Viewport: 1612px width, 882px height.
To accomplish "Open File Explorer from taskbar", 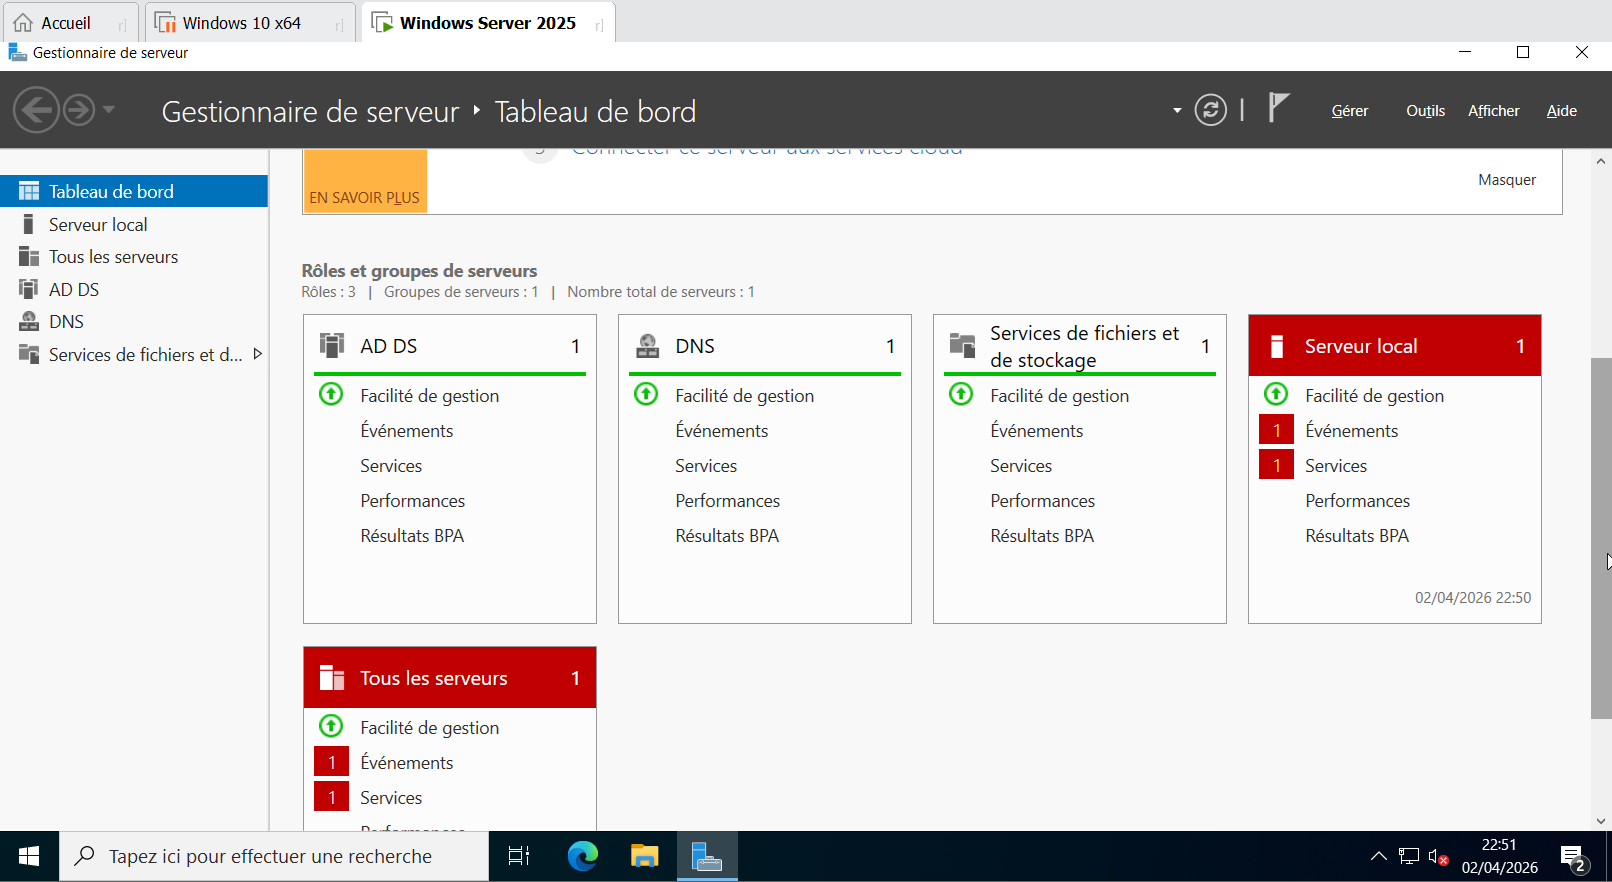I will tap(644, 856).
